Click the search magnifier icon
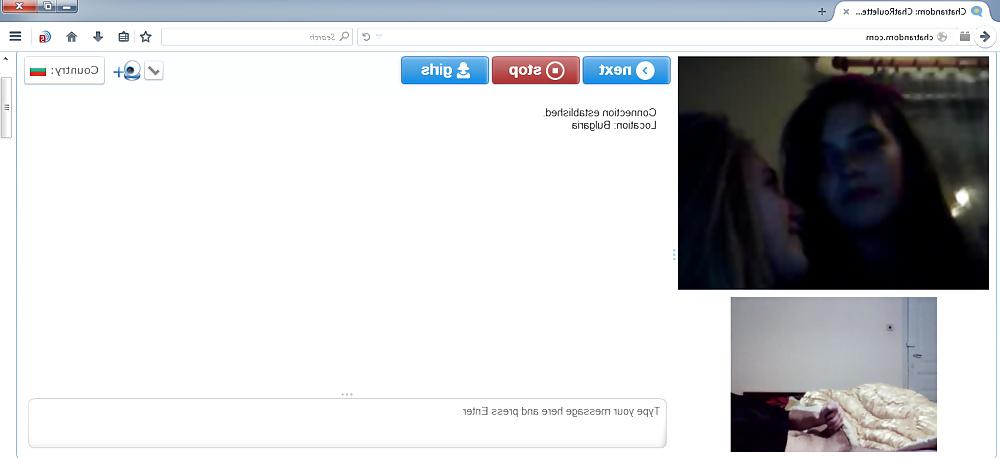Screen dimensions: 1000x458 click(344, 36)
